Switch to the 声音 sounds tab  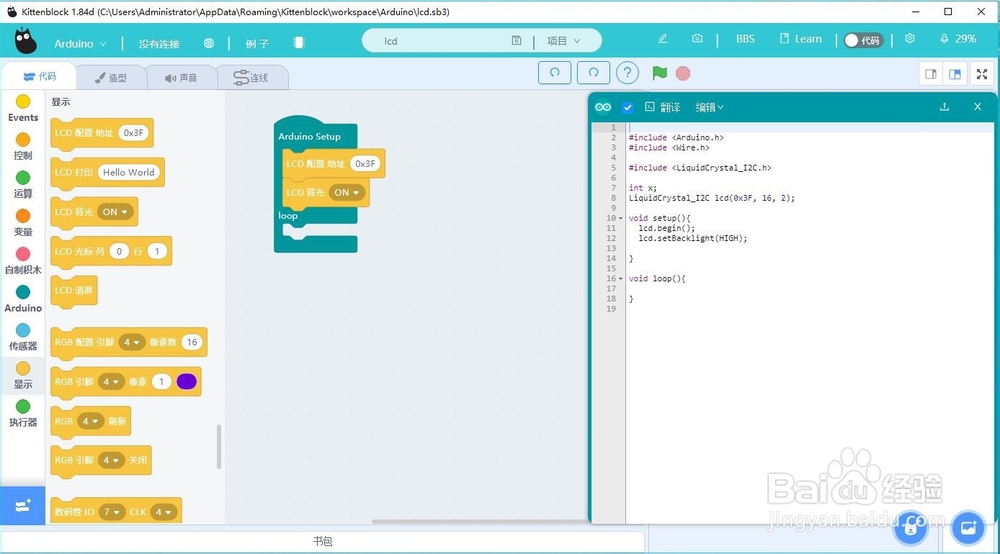181,77
